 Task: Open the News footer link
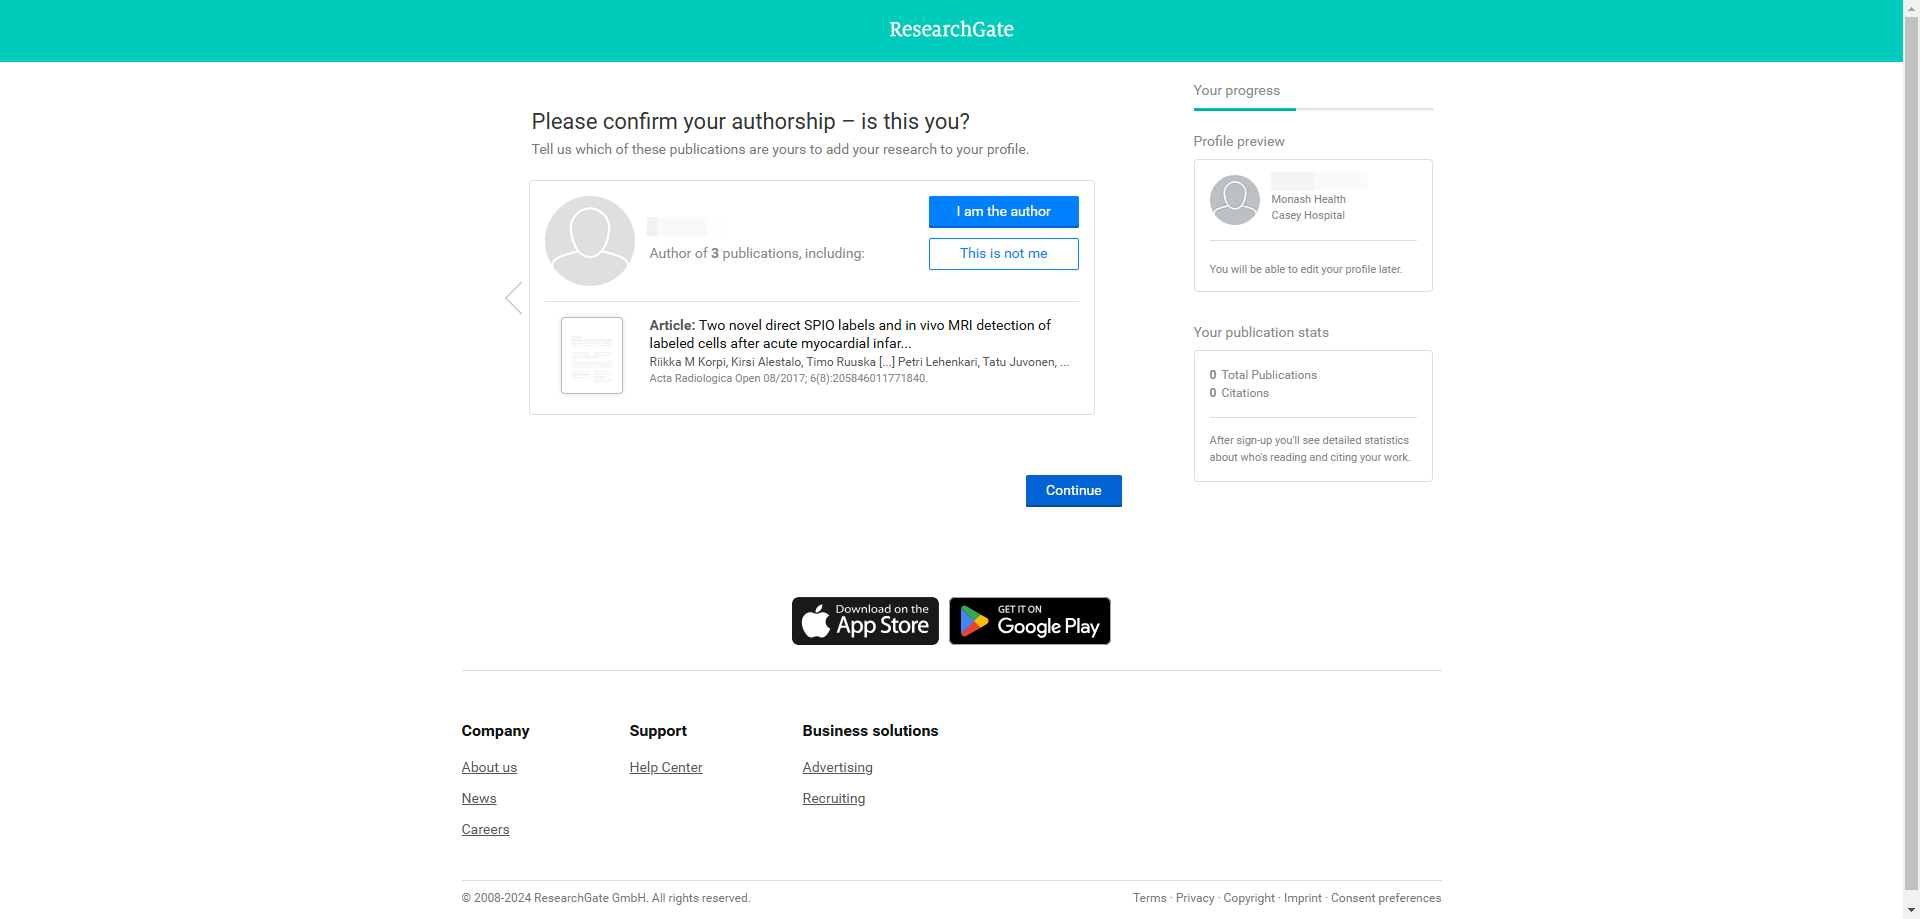(x=479, y=798)
